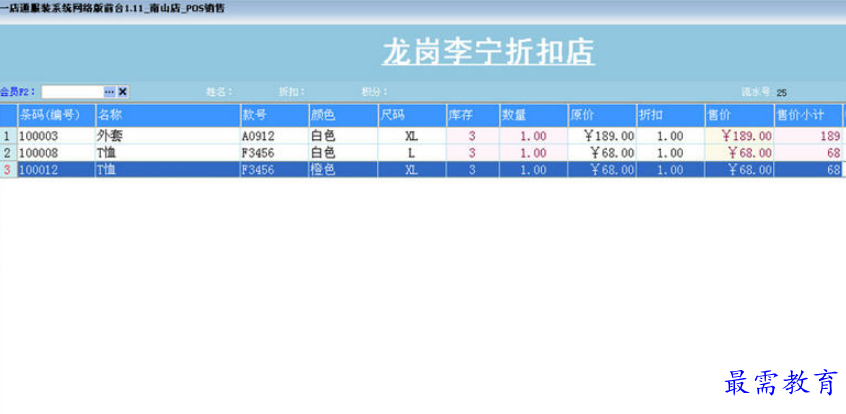
Task: Click quantity 1.00 in row 100003
Action: (534, 136)
